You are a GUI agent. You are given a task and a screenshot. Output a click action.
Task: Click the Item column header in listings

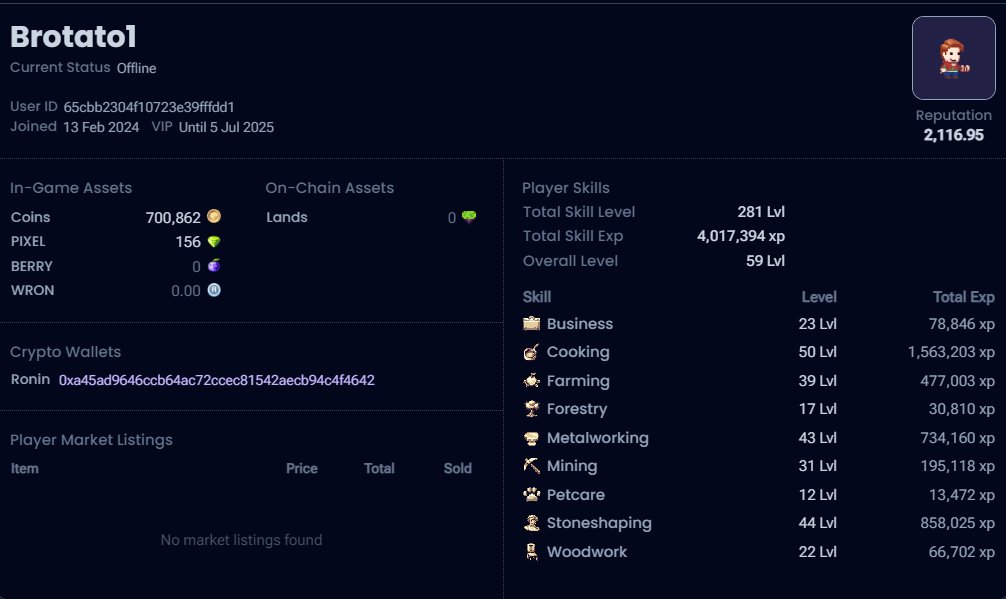pos(24,469)
